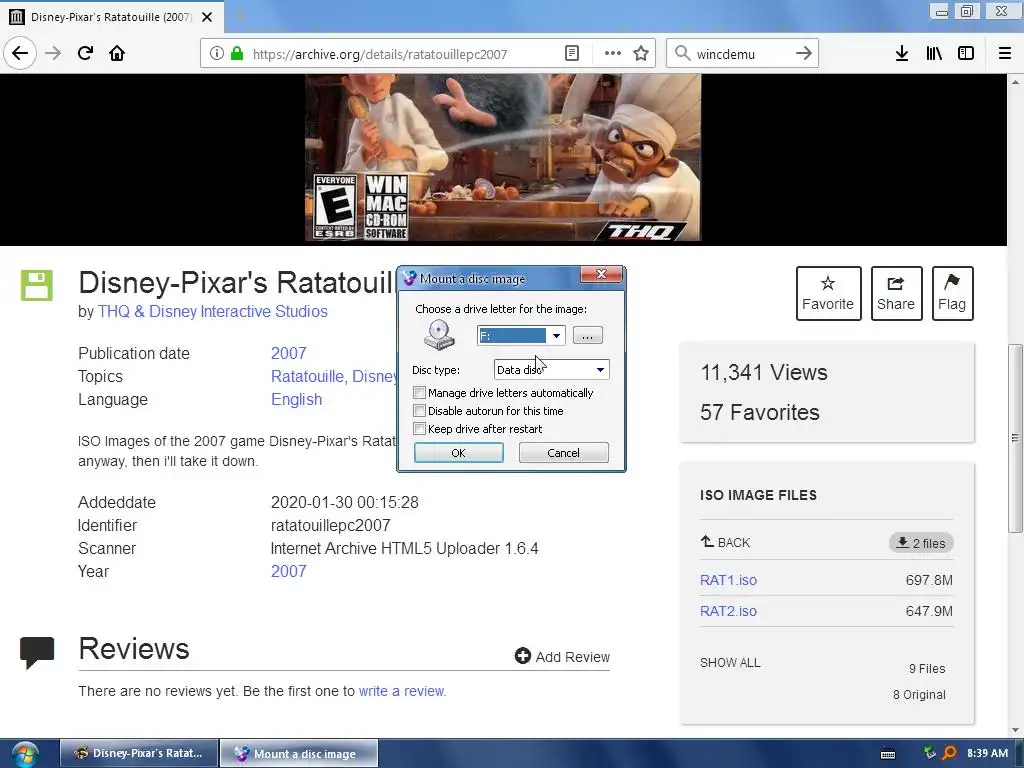Viewport: 1024px width, 768px height.
Task: Open the Disc type Data disc dropdown
Action: (551, 370)
